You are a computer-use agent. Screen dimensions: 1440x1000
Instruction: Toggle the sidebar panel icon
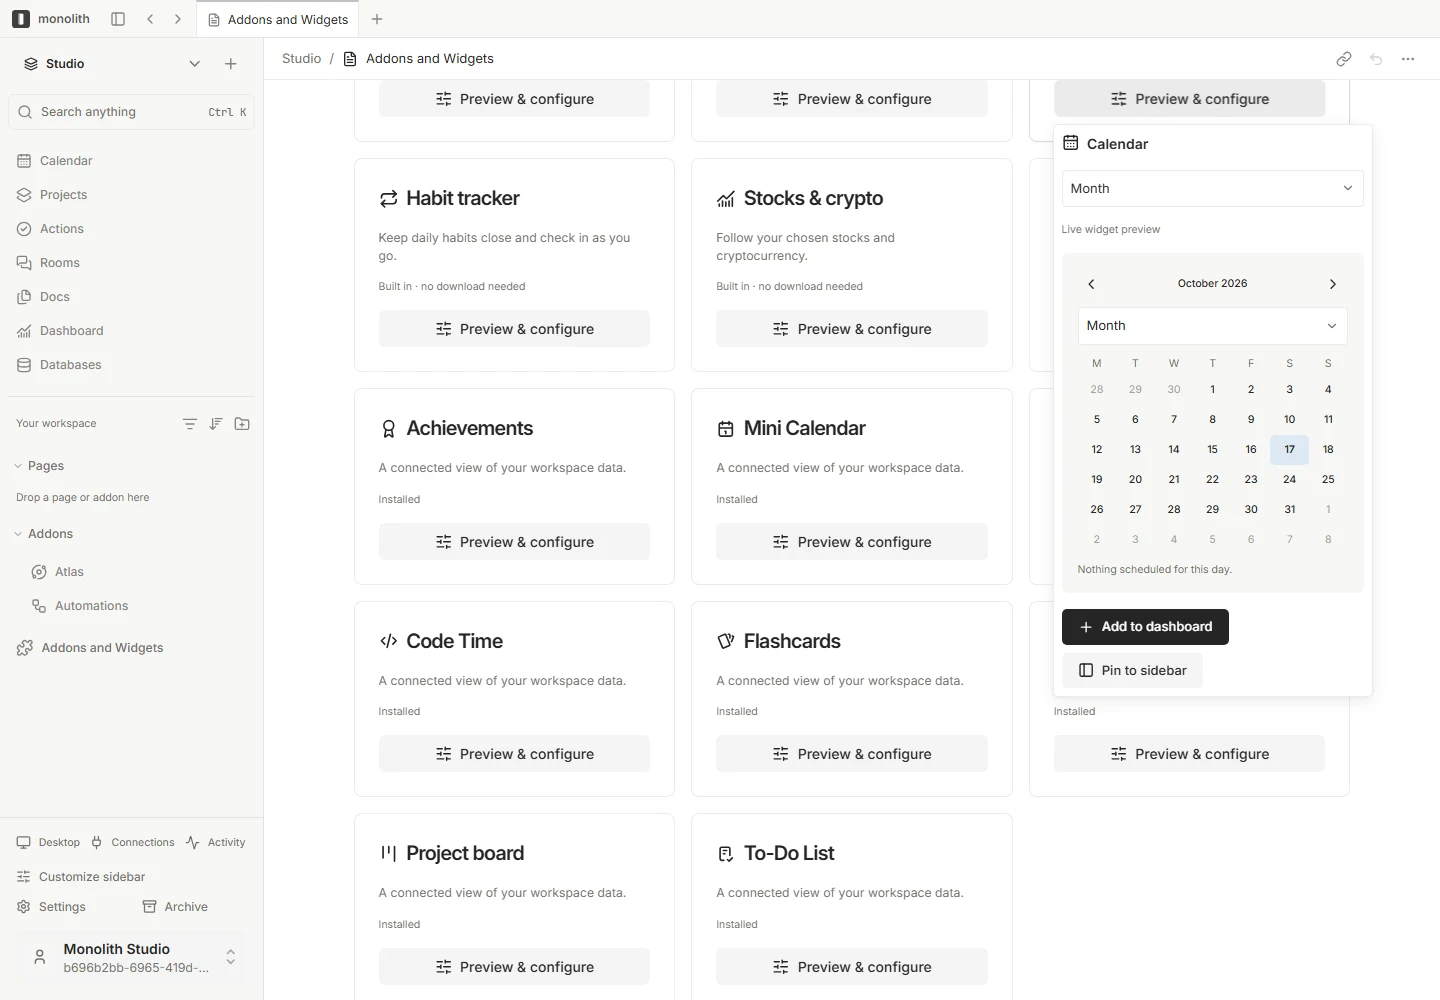118,19
